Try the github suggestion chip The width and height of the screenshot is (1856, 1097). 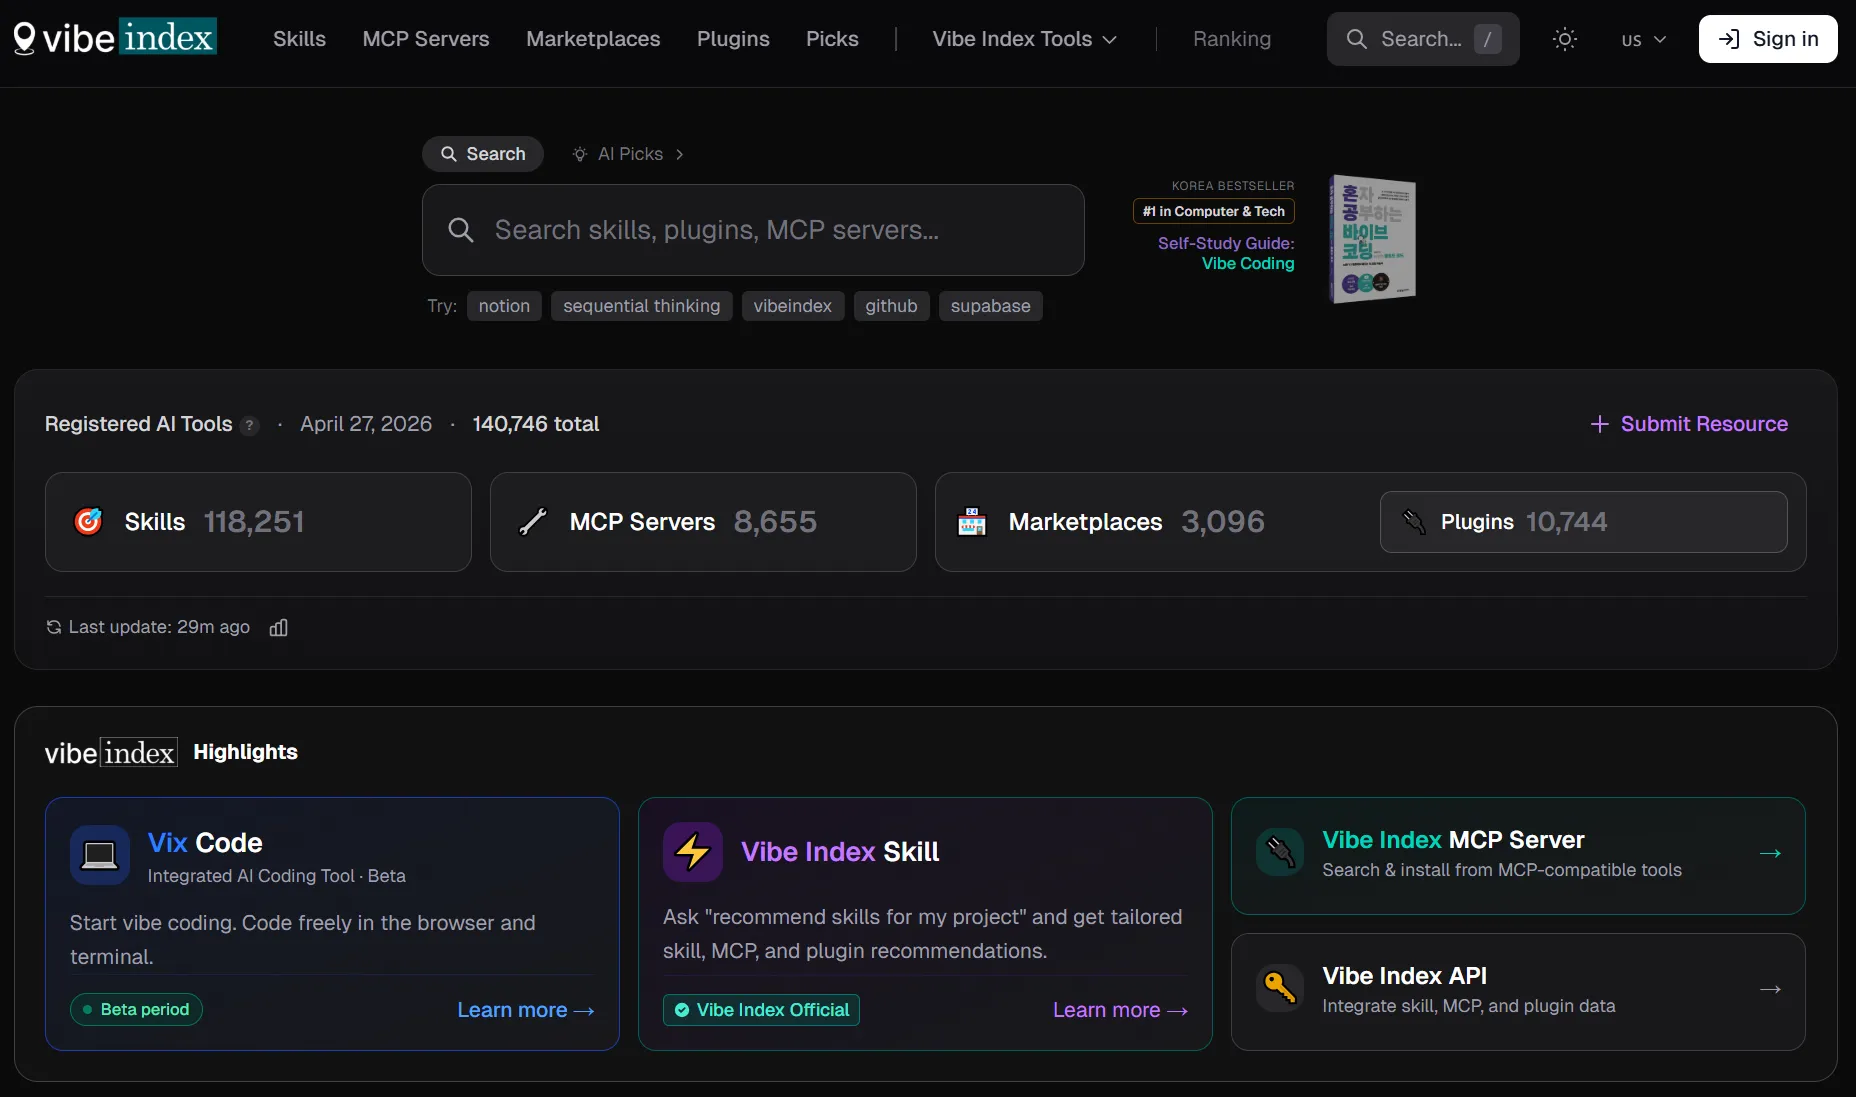coord(891,306)
